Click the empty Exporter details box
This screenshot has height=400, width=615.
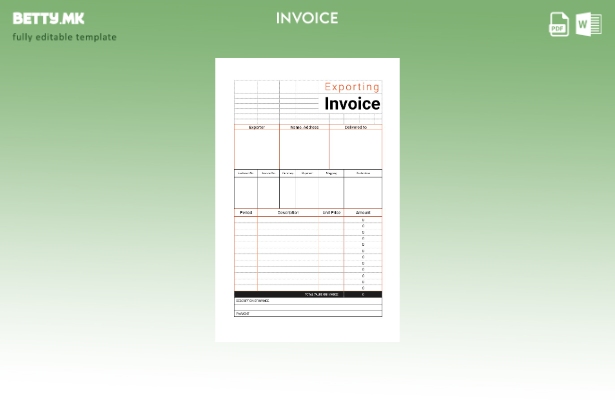(257, 149)
